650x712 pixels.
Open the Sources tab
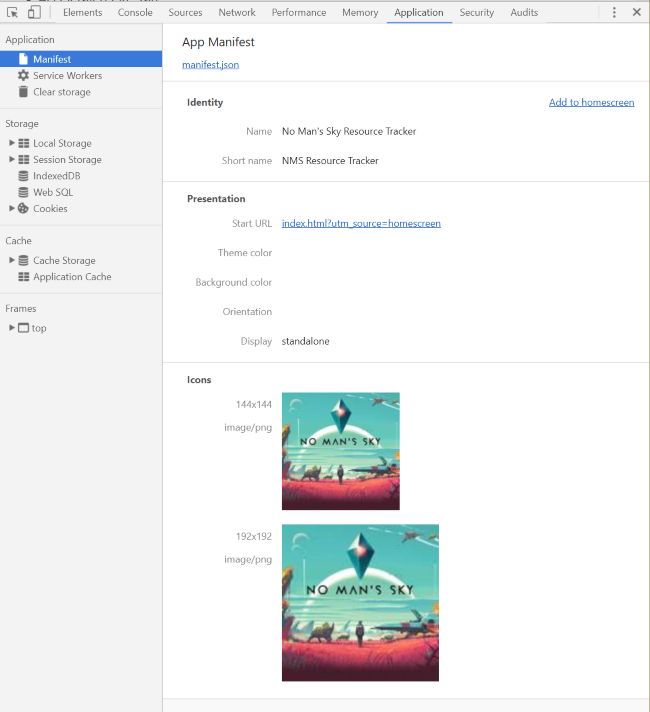pos(185,13)
